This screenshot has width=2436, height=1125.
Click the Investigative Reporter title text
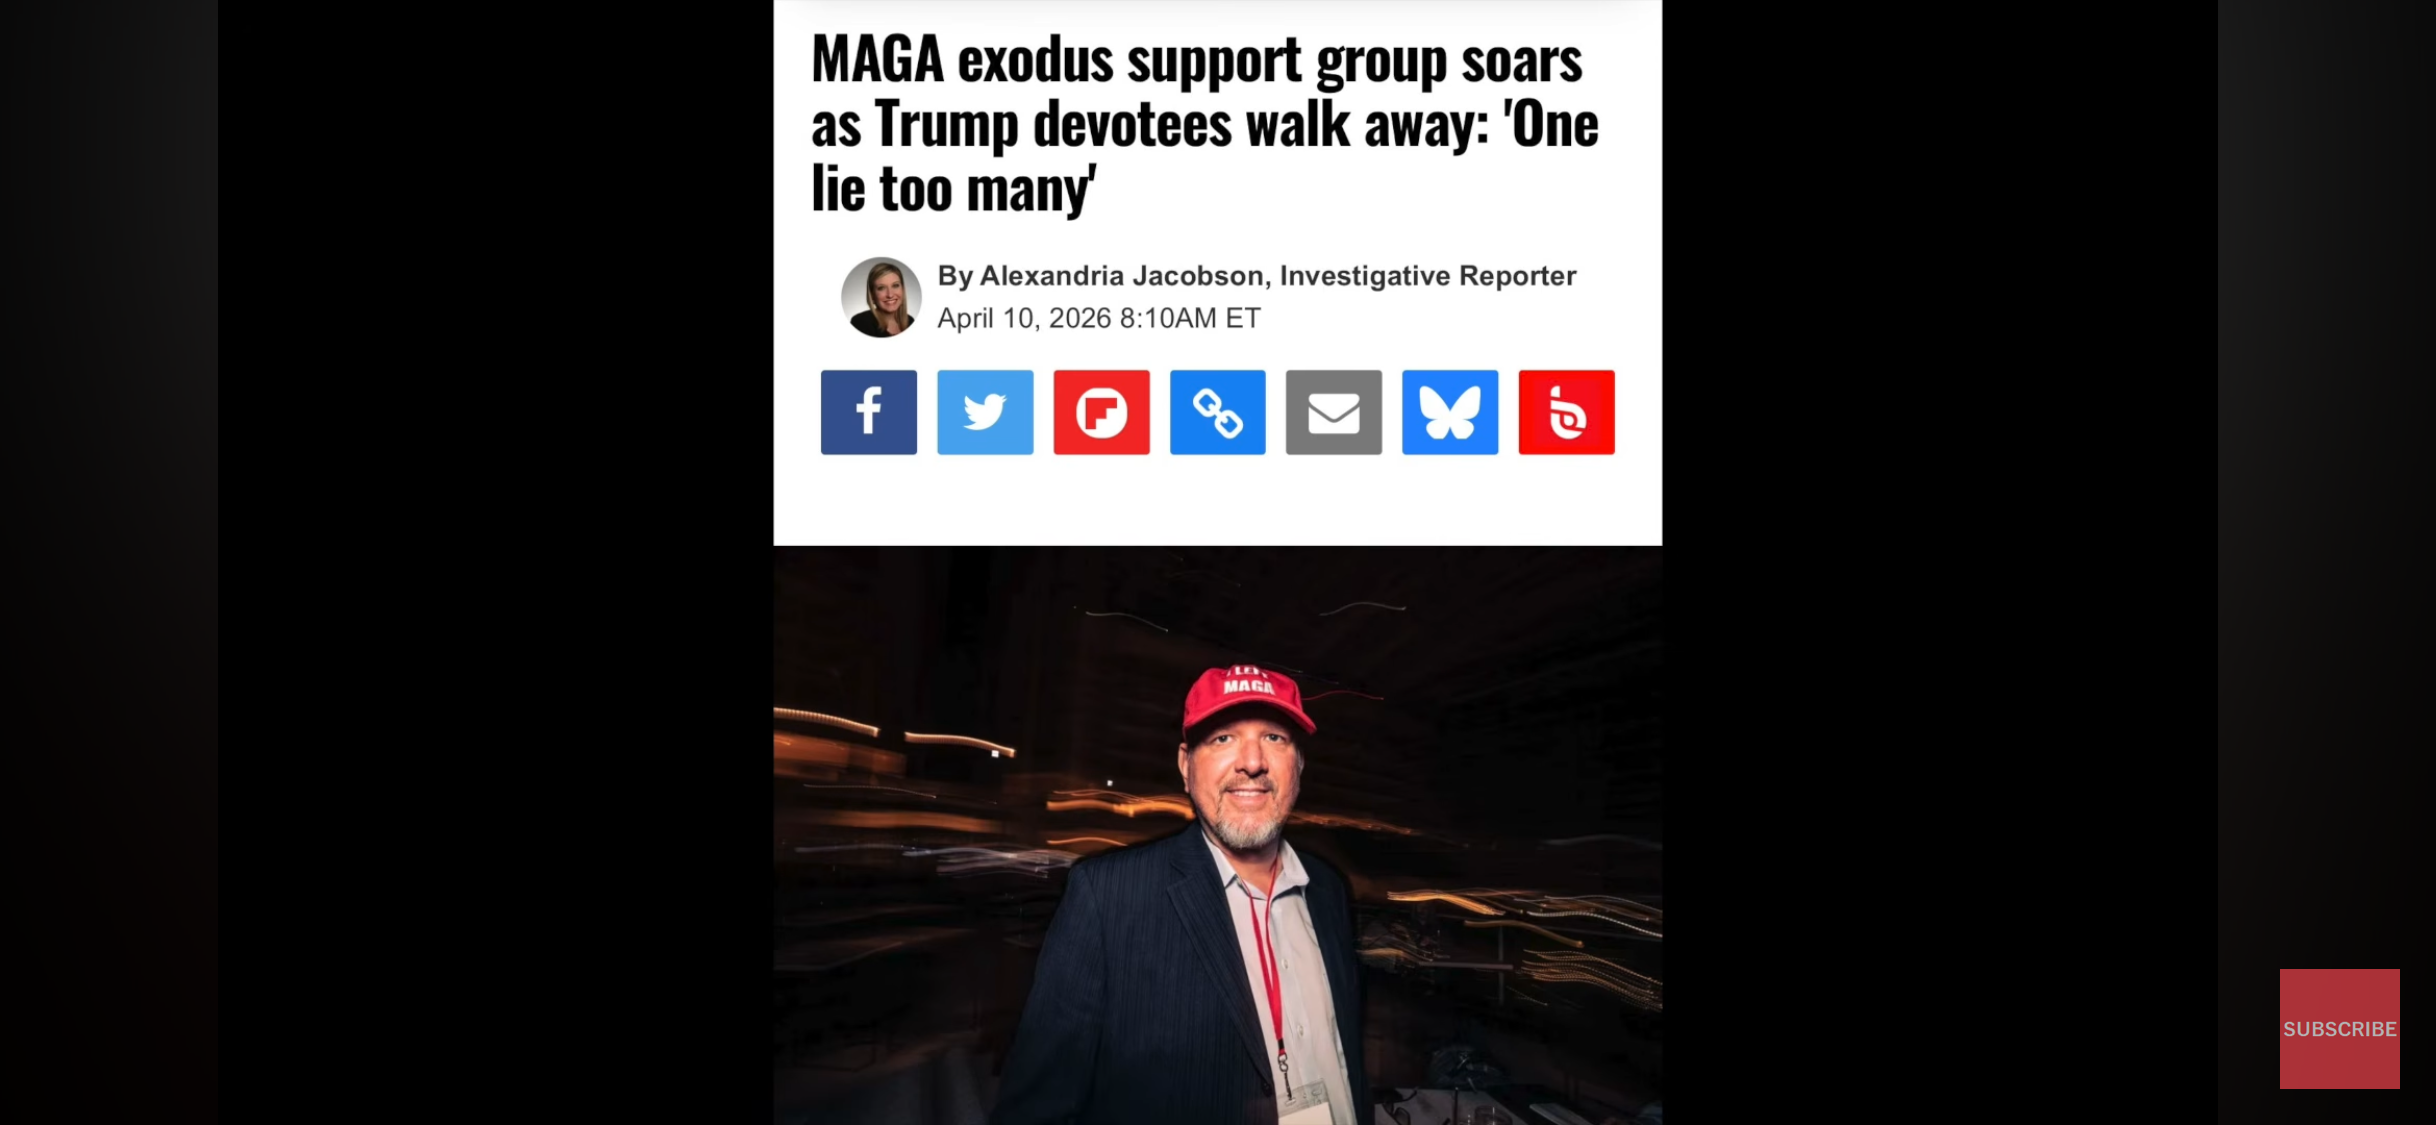coord(1427,275)
